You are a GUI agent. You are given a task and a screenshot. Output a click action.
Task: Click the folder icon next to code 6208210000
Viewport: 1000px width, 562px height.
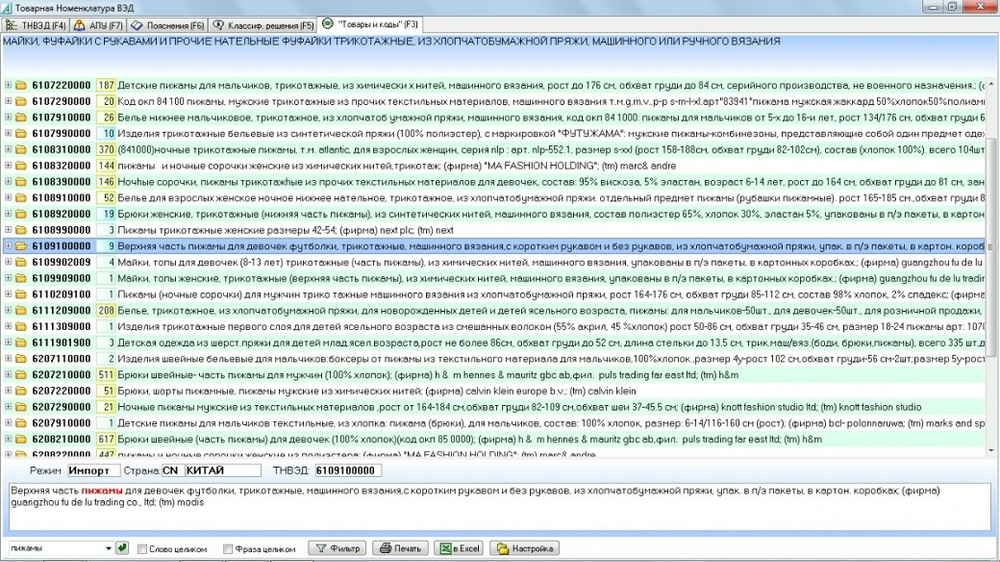pos(21,440)
